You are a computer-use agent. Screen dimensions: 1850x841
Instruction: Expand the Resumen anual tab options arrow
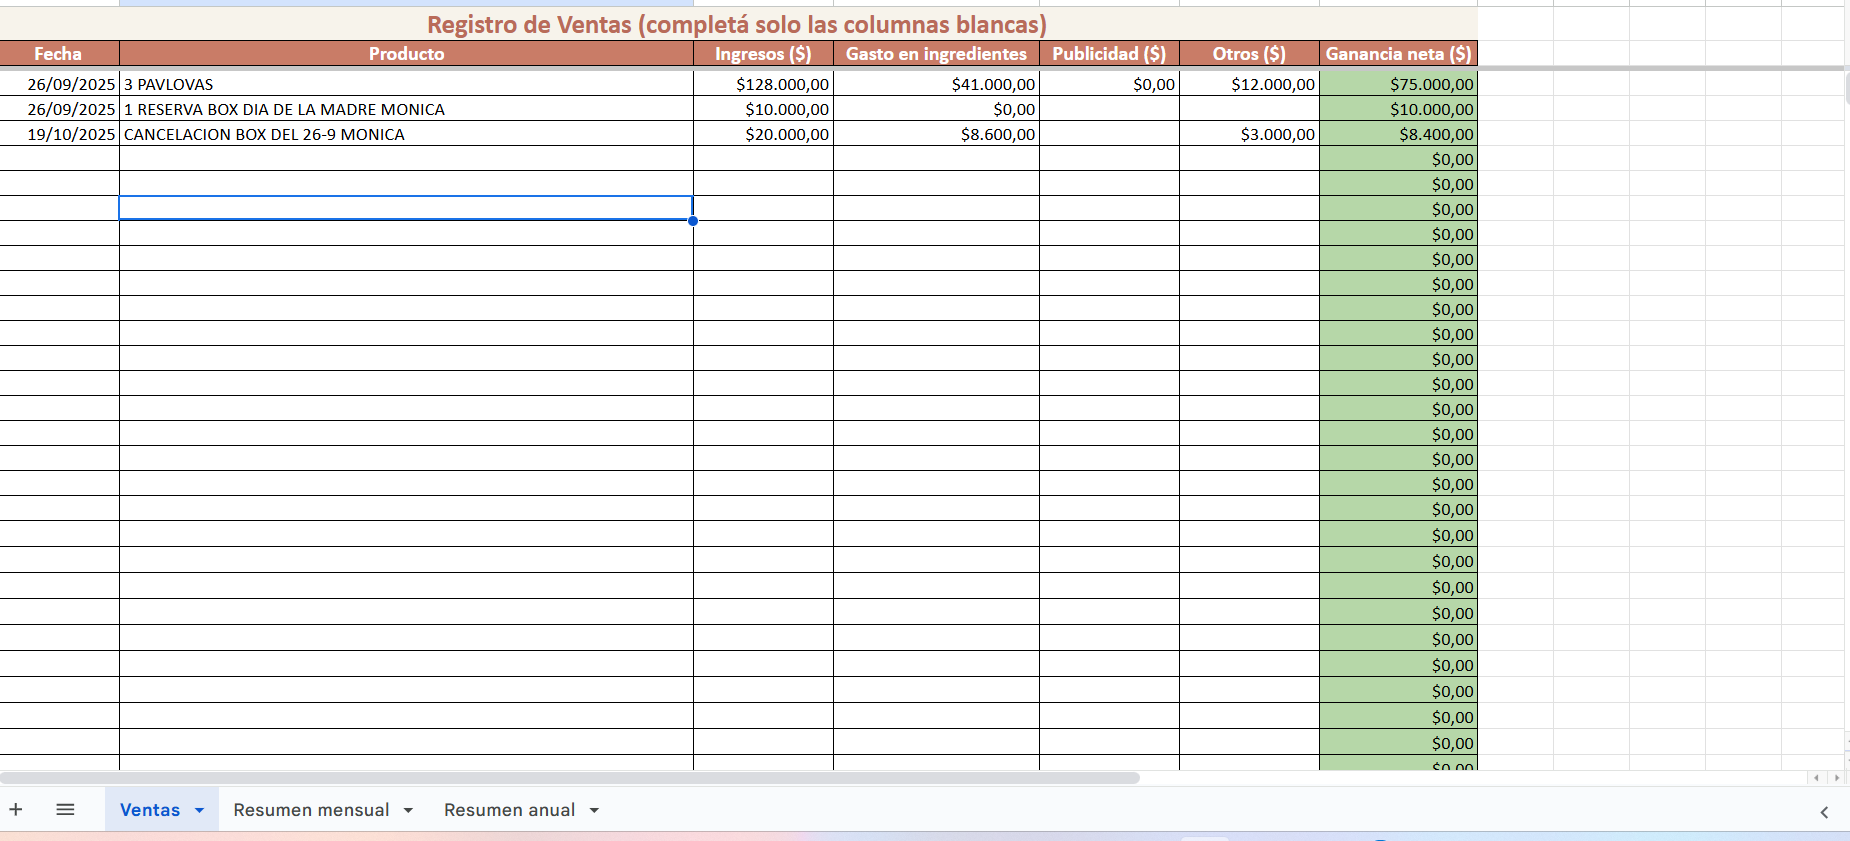pyautogui.click(x=594, y=810)
